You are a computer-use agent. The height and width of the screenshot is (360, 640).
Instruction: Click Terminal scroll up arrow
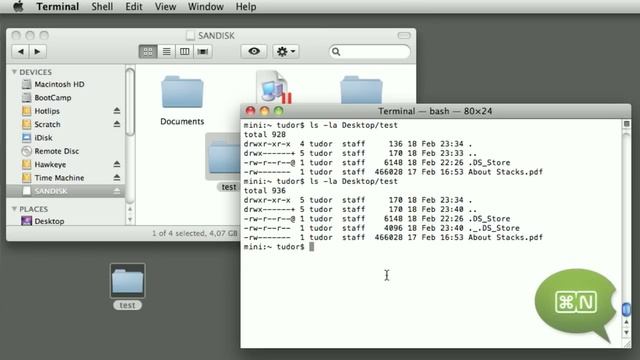626,322
